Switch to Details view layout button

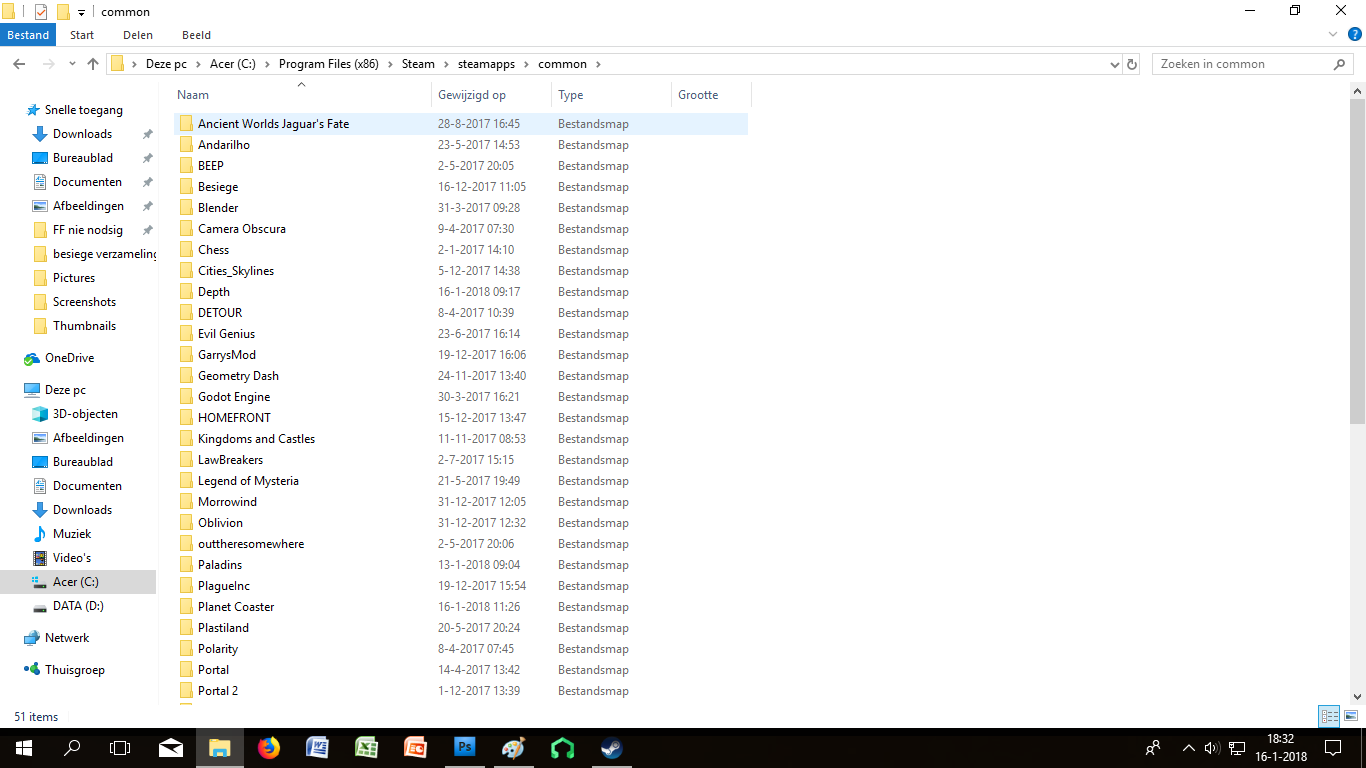tap(1329, 716)
